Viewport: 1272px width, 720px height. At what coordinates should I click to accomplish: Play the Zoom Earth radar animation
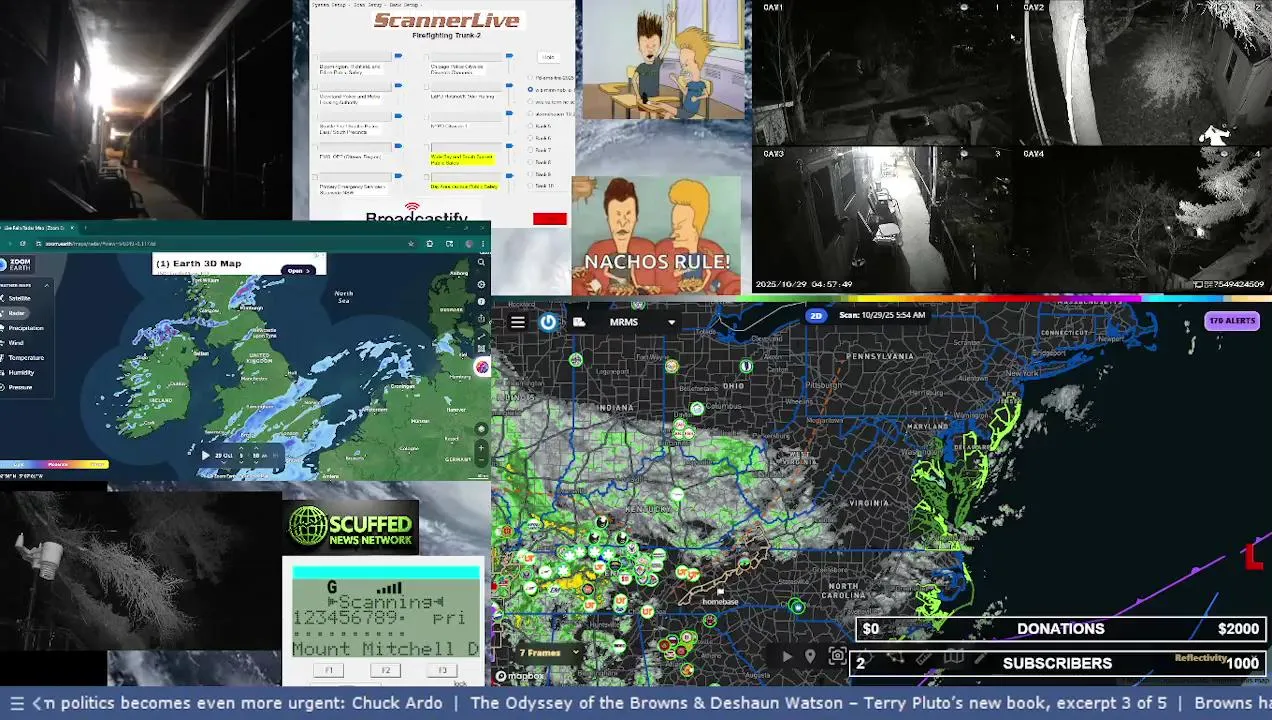click(x=205, y=455)
